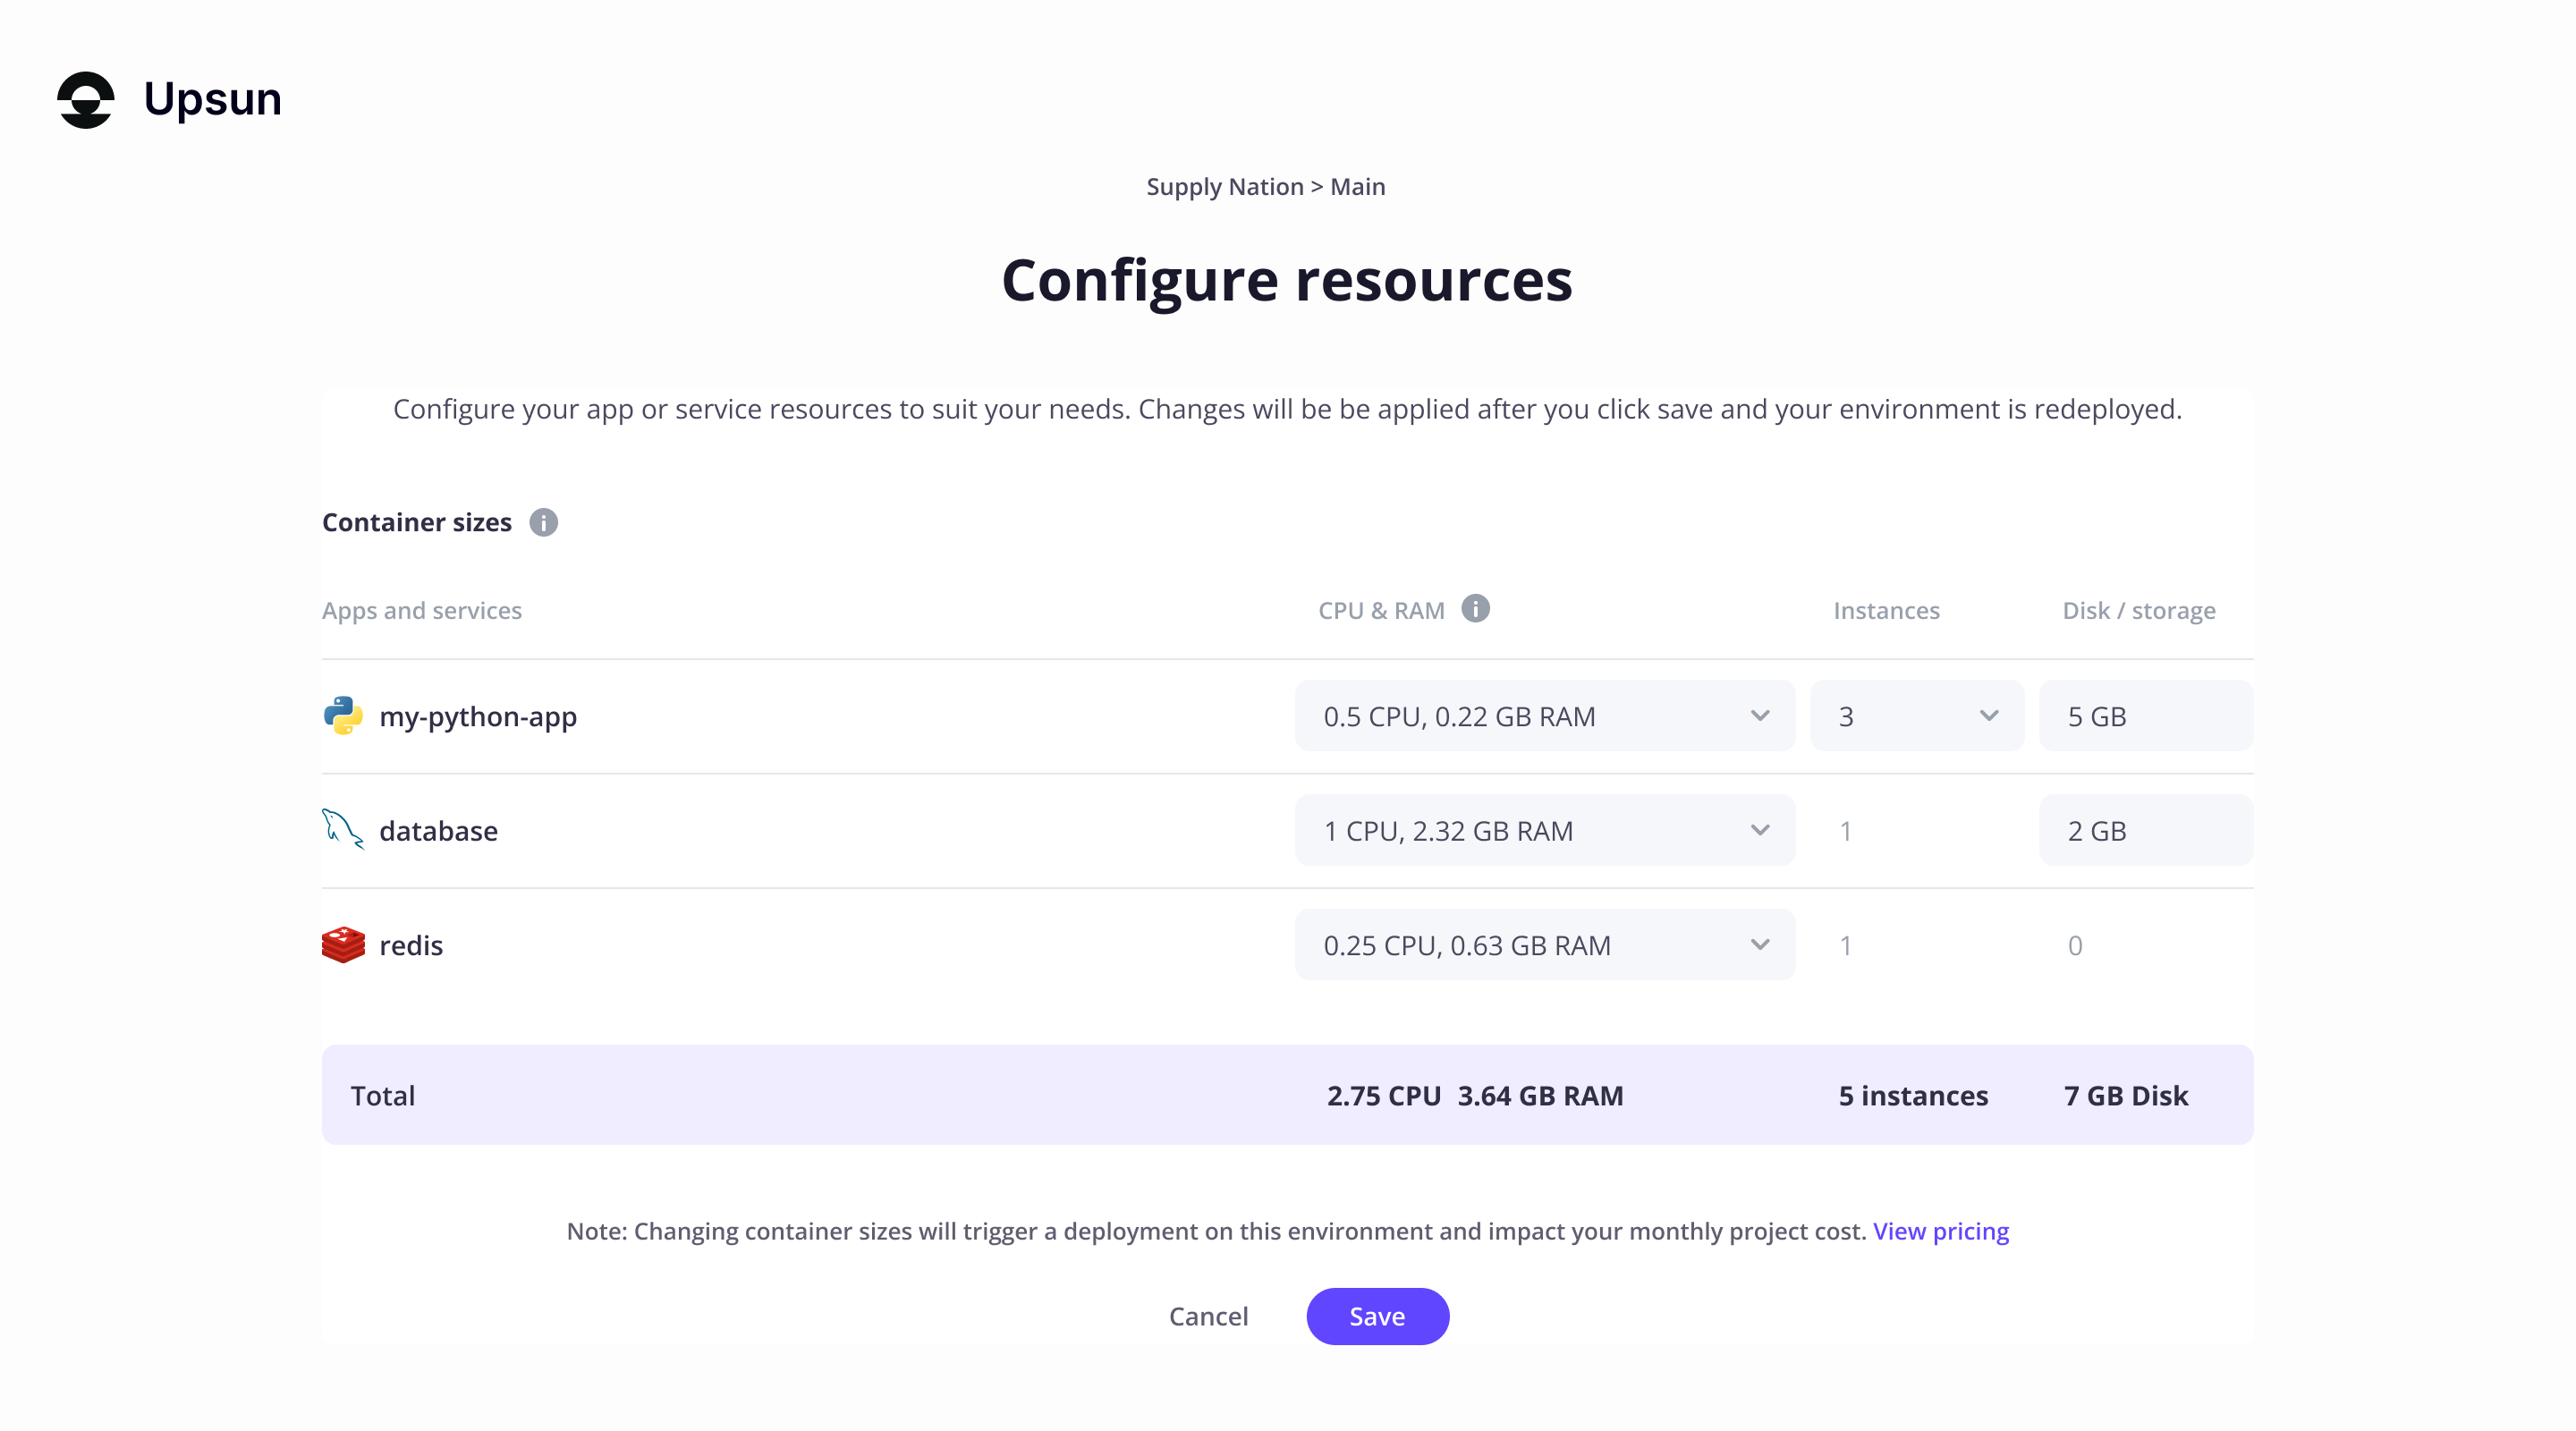Open the CPU & RAM info tooltip
The width and height of the screenshot is (2576, 1431).
click(1477, 608)
